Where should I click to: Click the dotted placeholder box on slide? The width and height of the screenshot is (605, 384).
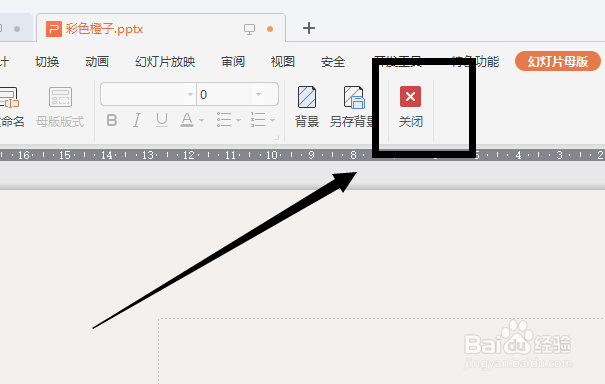tap(382, 351)
